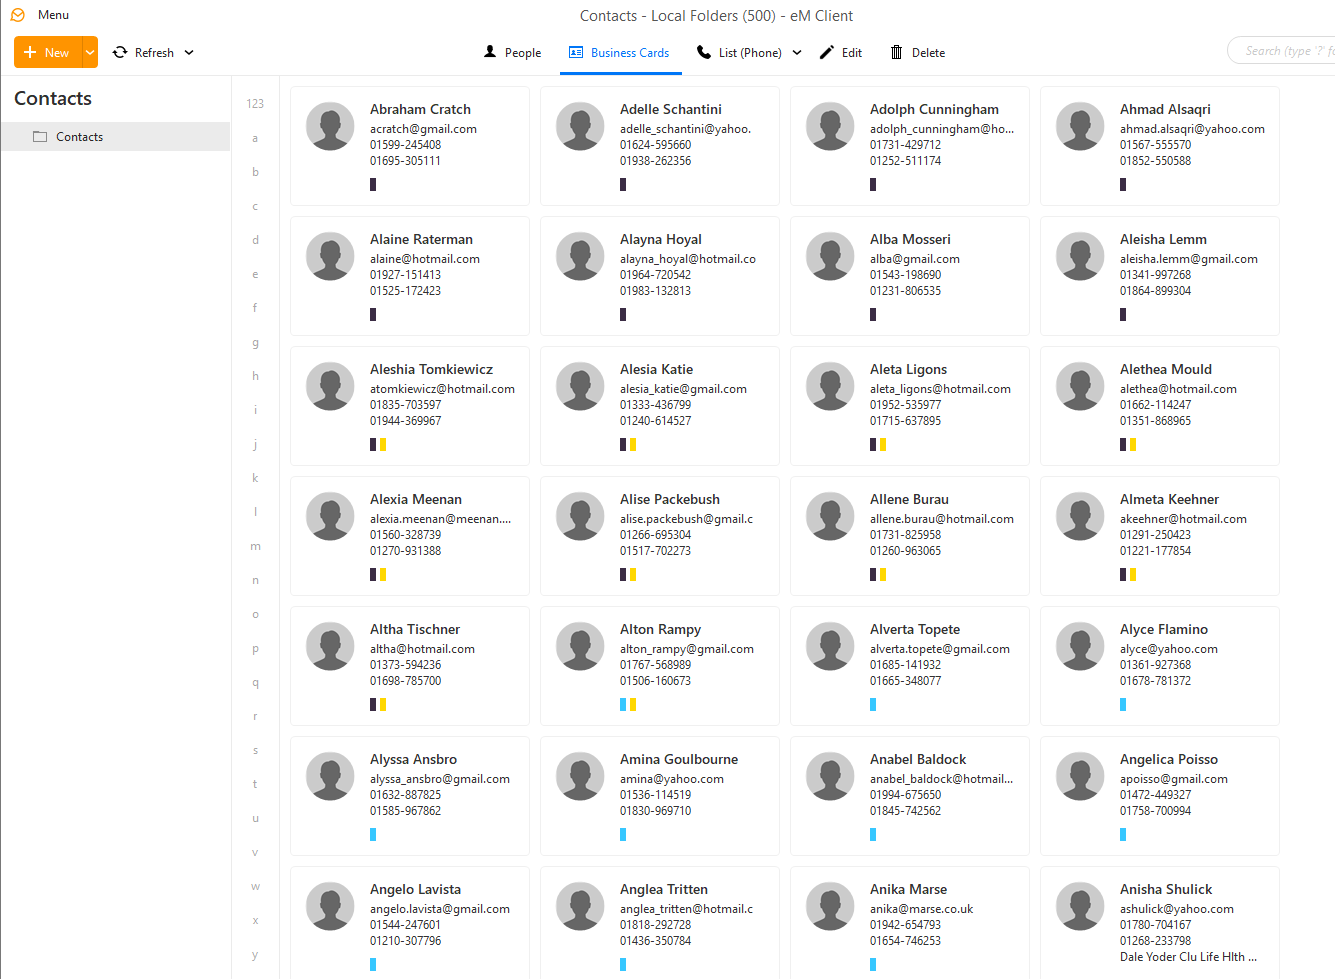Click phone number 01731-825958
This screenshot has height=979, width=1335.
[905, 535]
